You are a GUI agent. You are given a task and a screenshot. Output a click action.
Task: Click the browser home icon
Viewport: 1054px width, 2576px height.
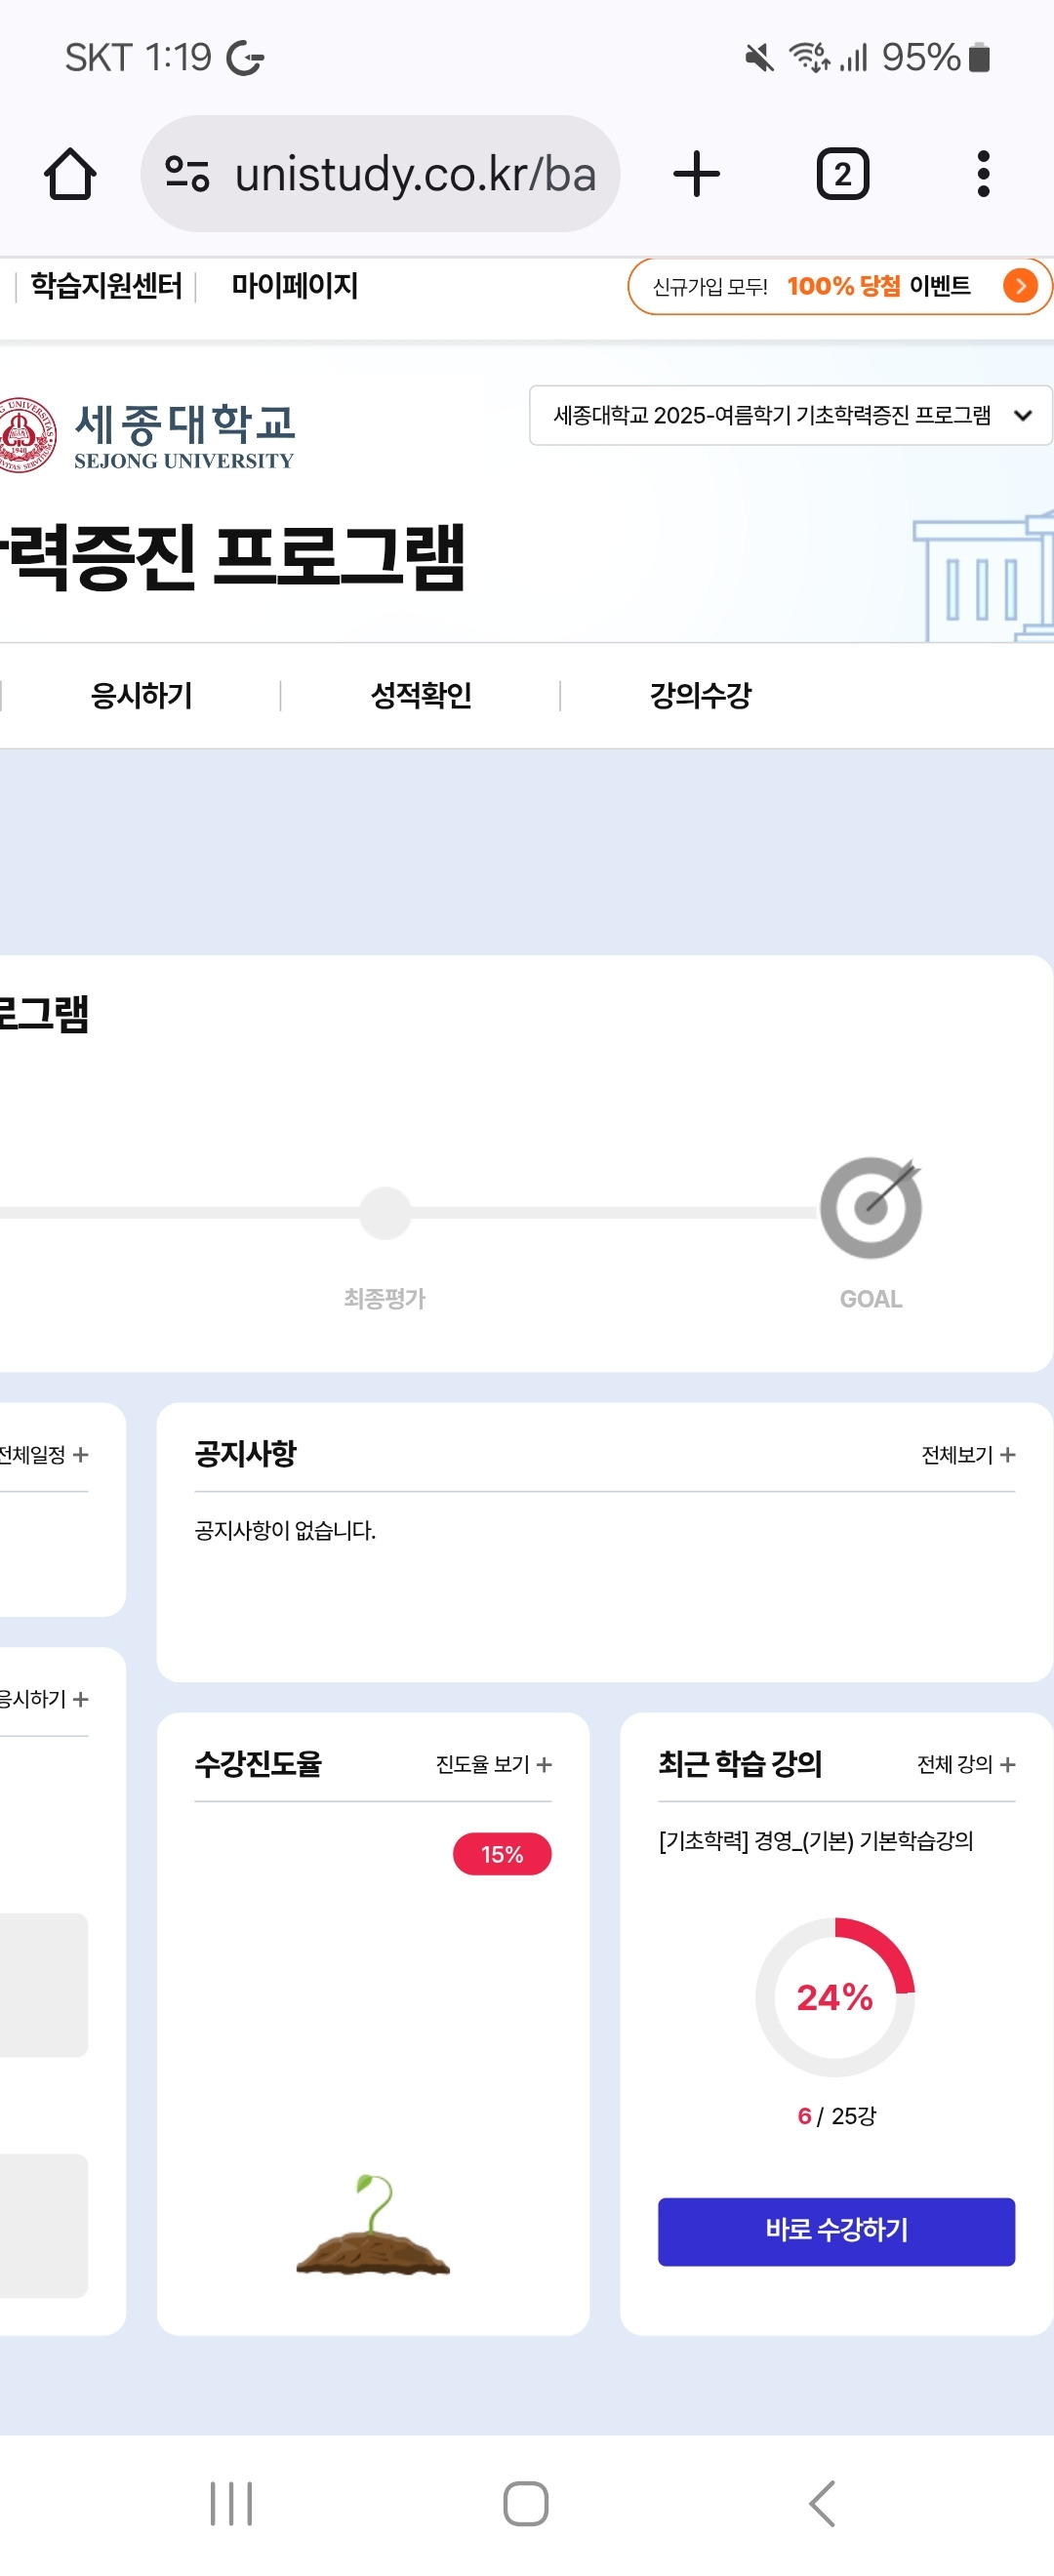[70, 172]
